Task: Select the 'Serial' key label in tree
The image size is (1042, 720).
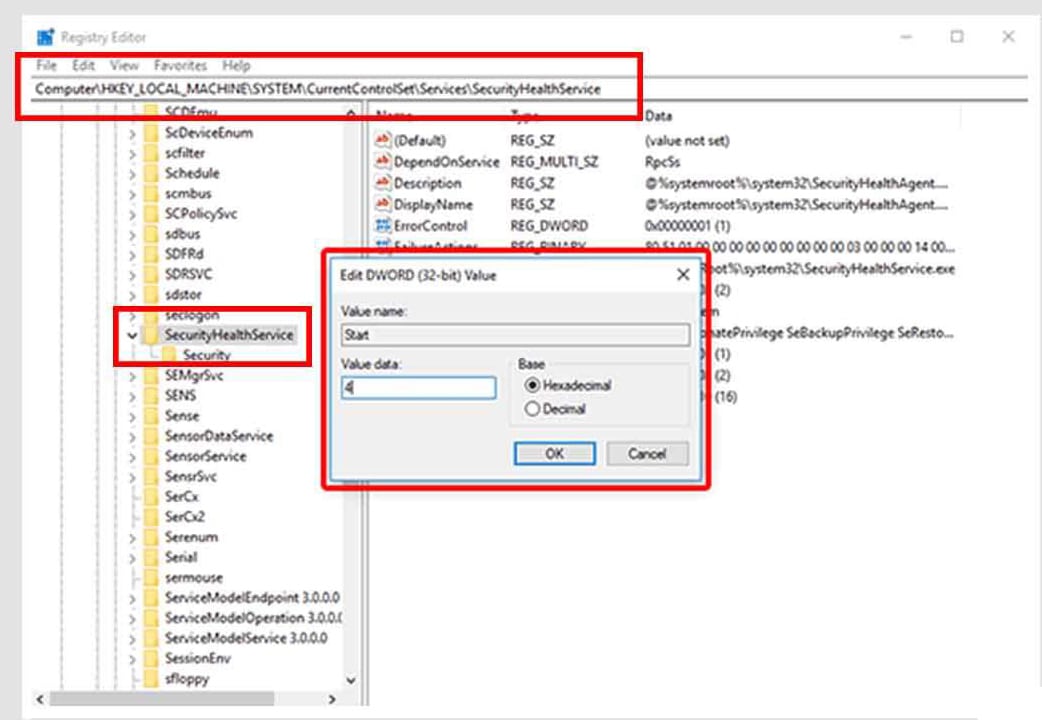Action: tap(181, 557)
